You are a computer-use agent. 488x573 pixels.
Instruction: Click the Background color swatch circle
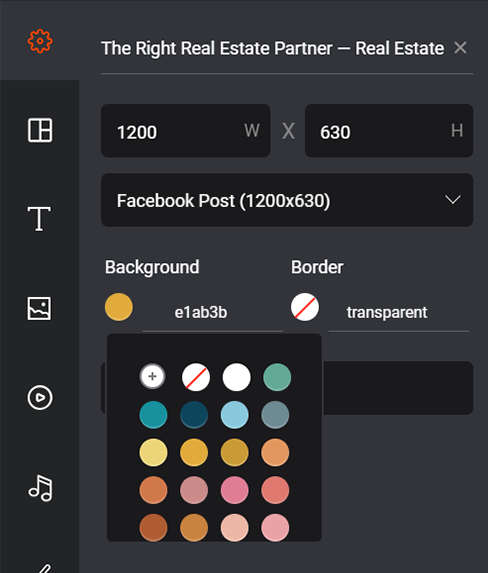[x=119, y=307]
